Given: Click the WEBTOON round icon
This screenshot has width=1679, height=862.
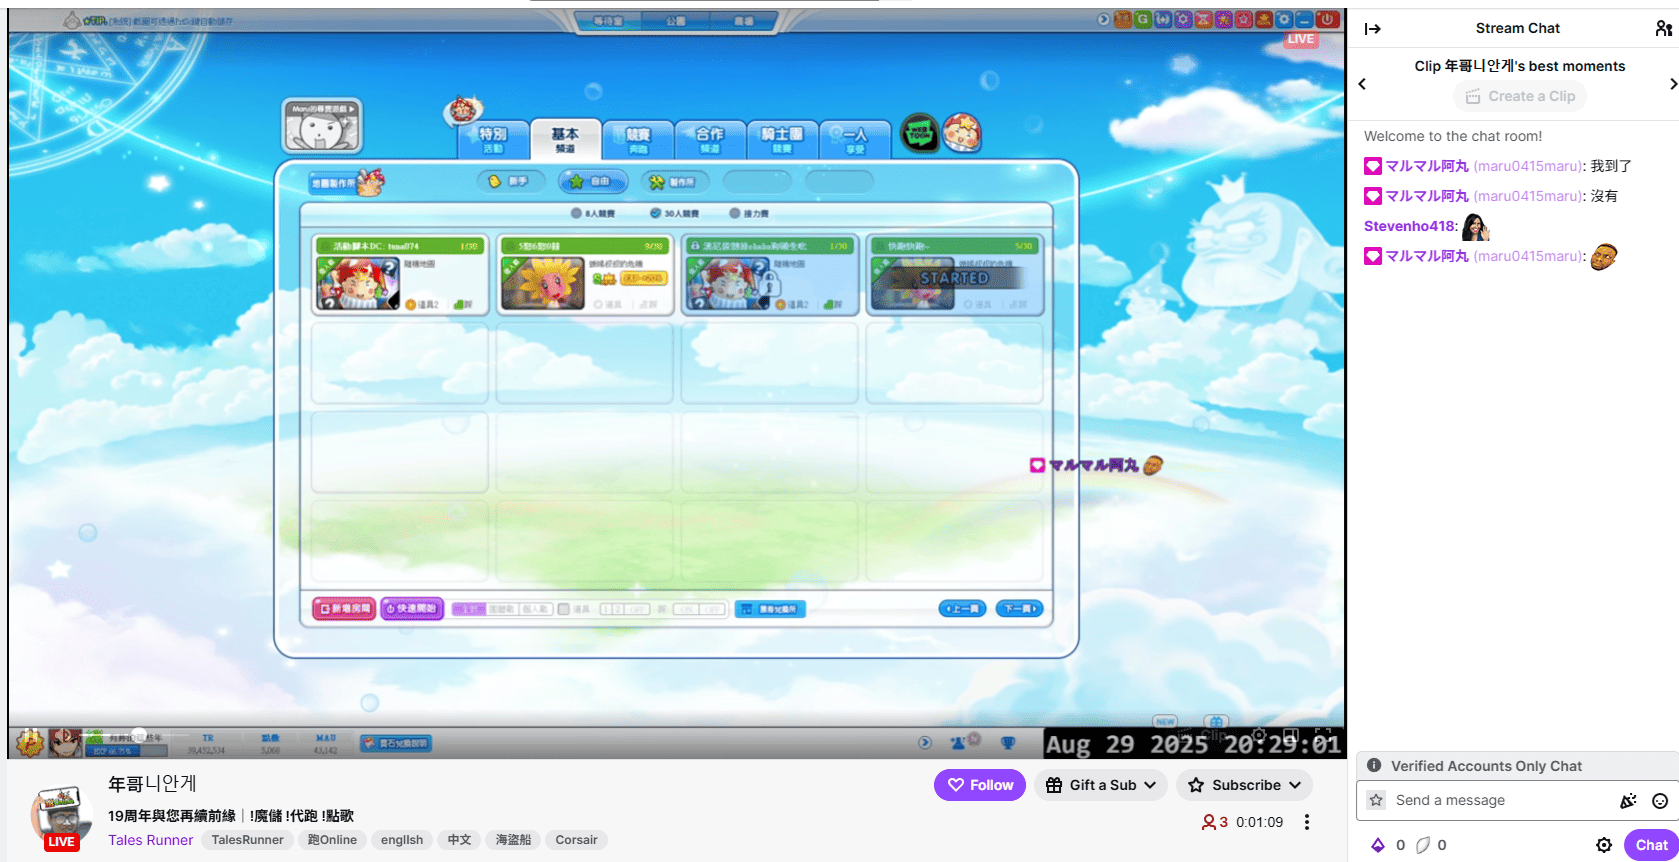Looking at the screenshot, I should pos(919,134).
